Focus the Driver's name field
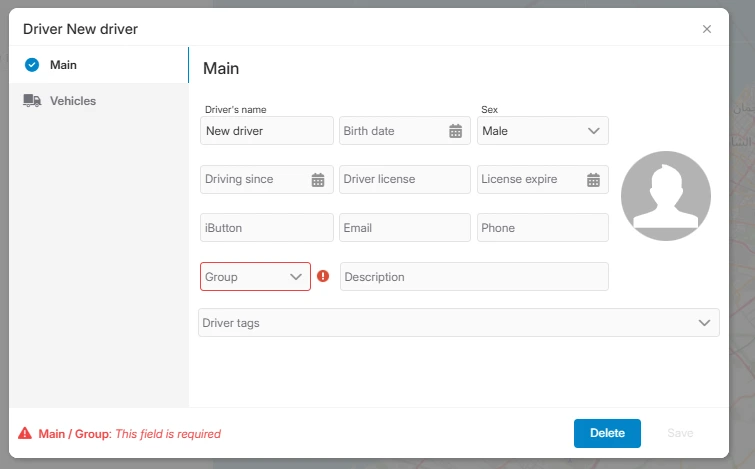This screenshot has height=469, width=755. (x=267, y=130)
